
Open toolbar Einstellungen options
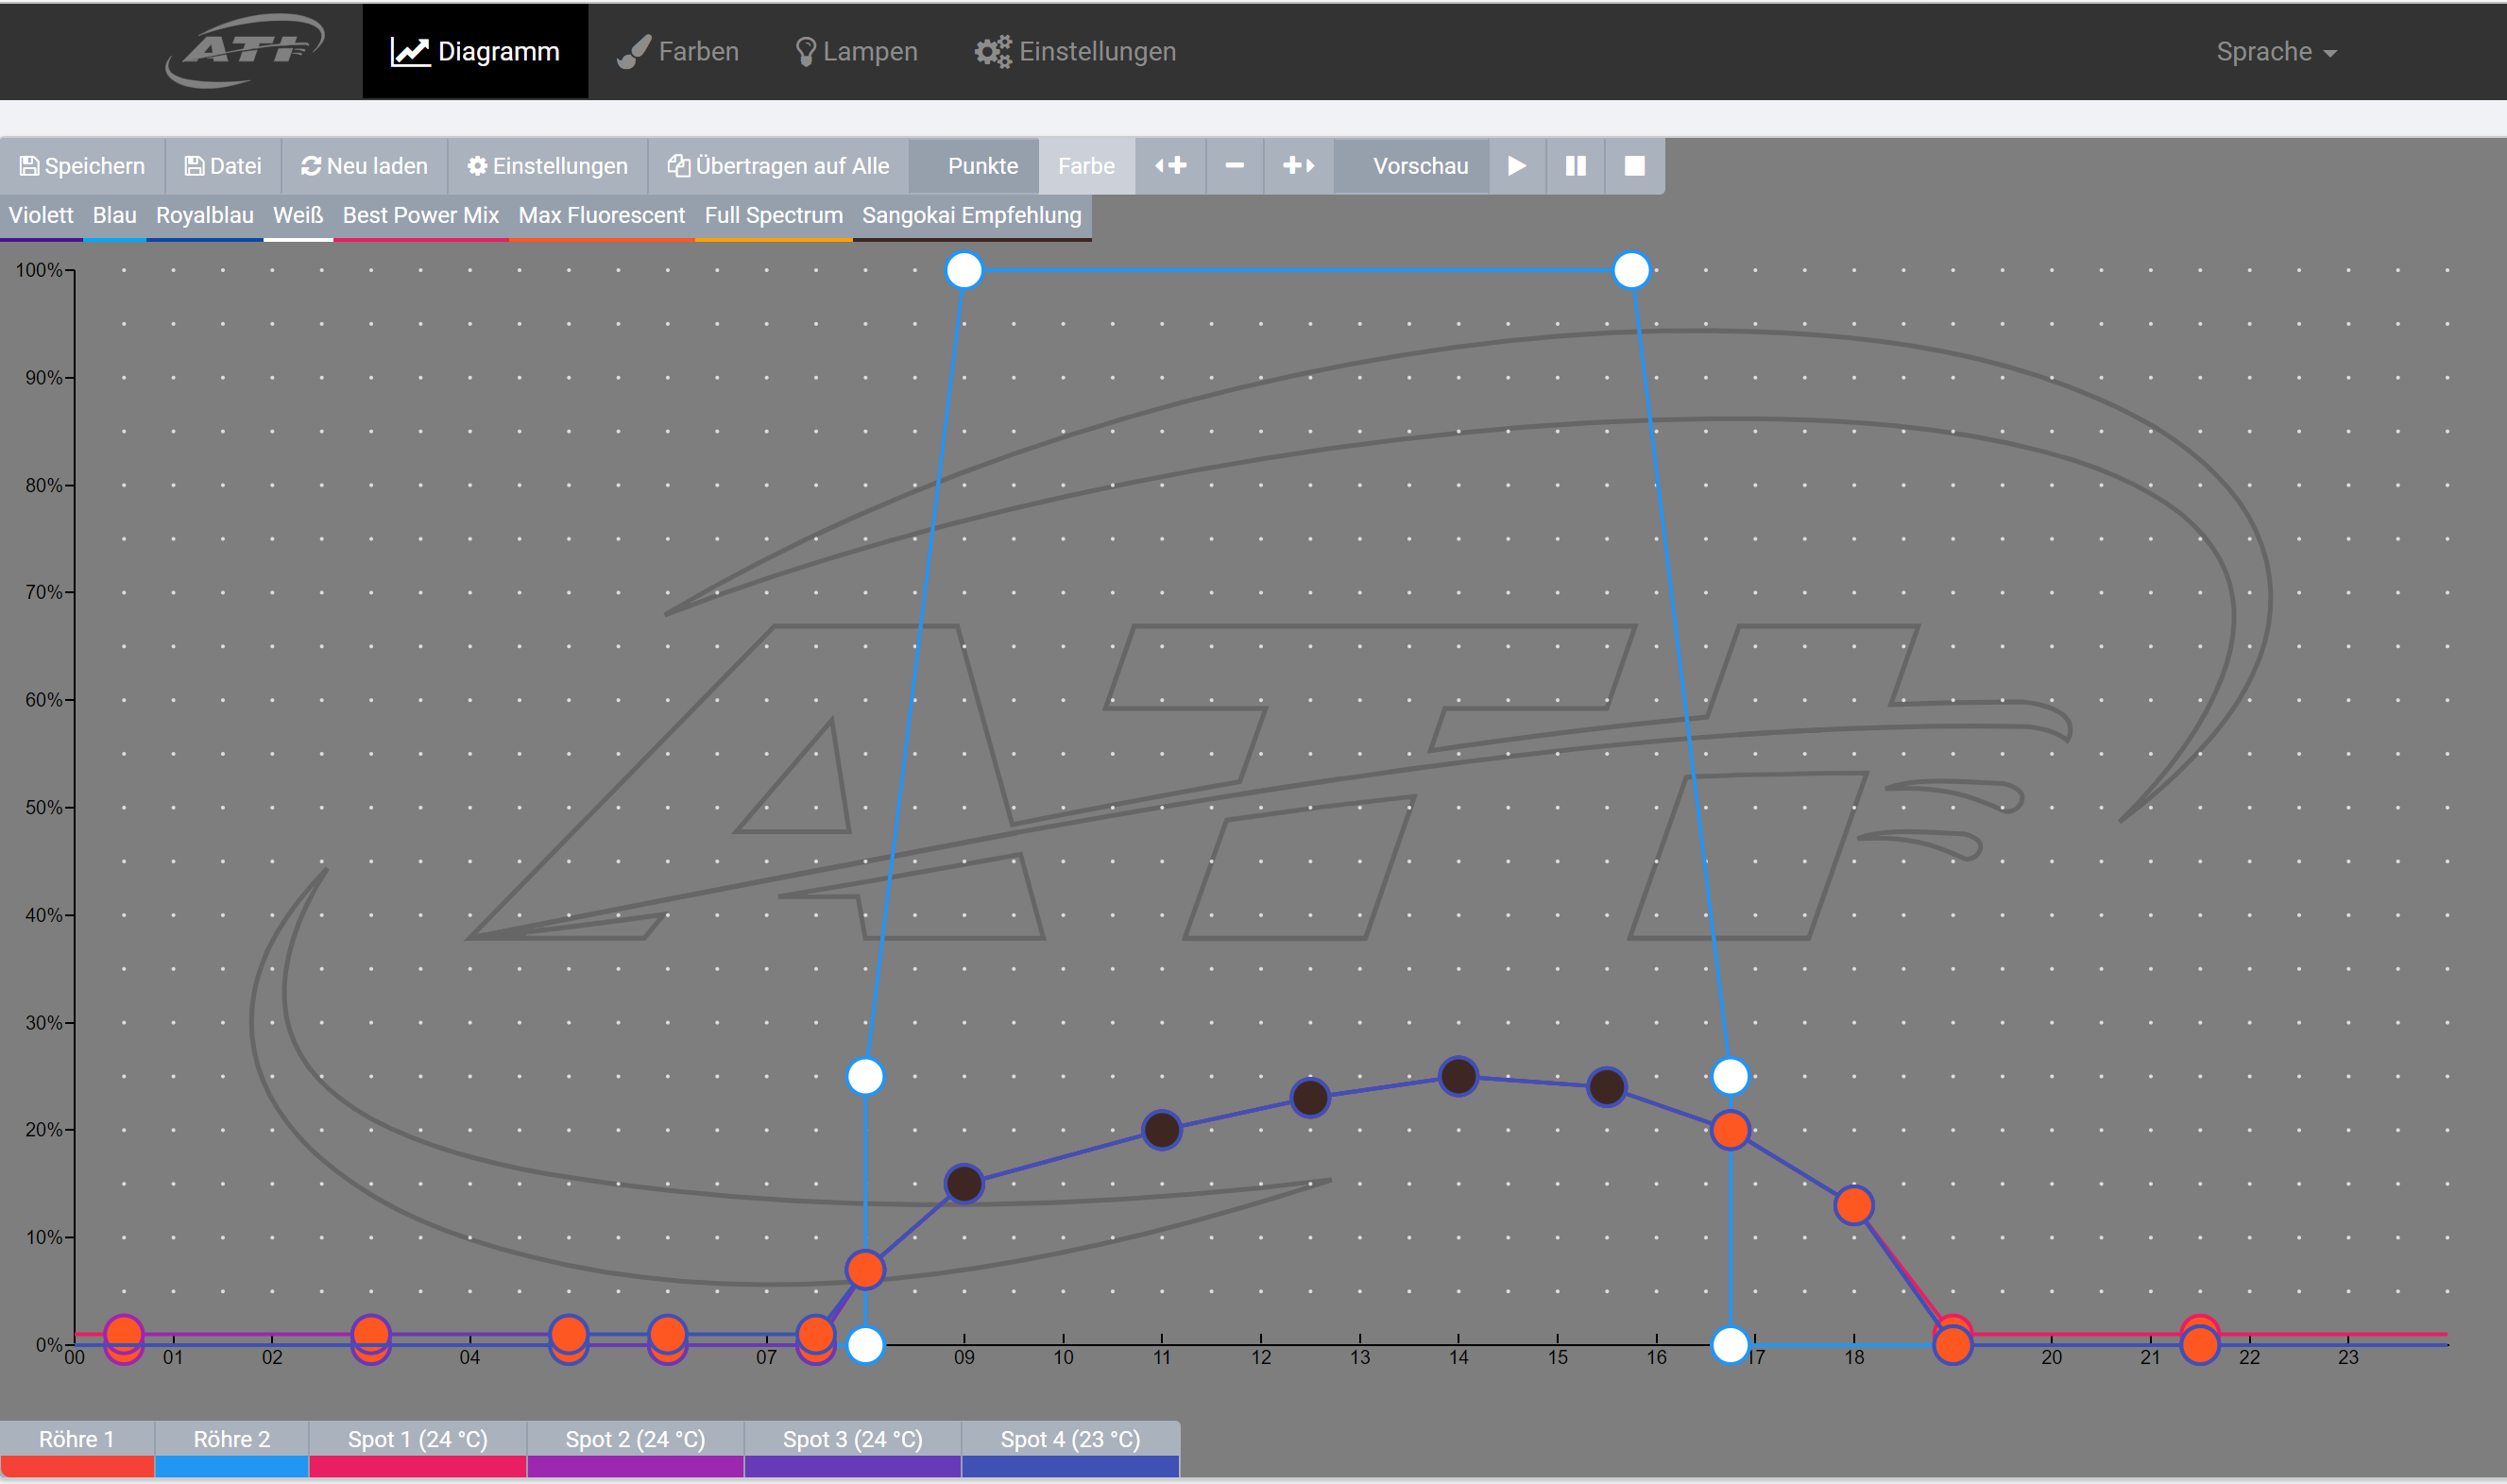click(547, 166)
